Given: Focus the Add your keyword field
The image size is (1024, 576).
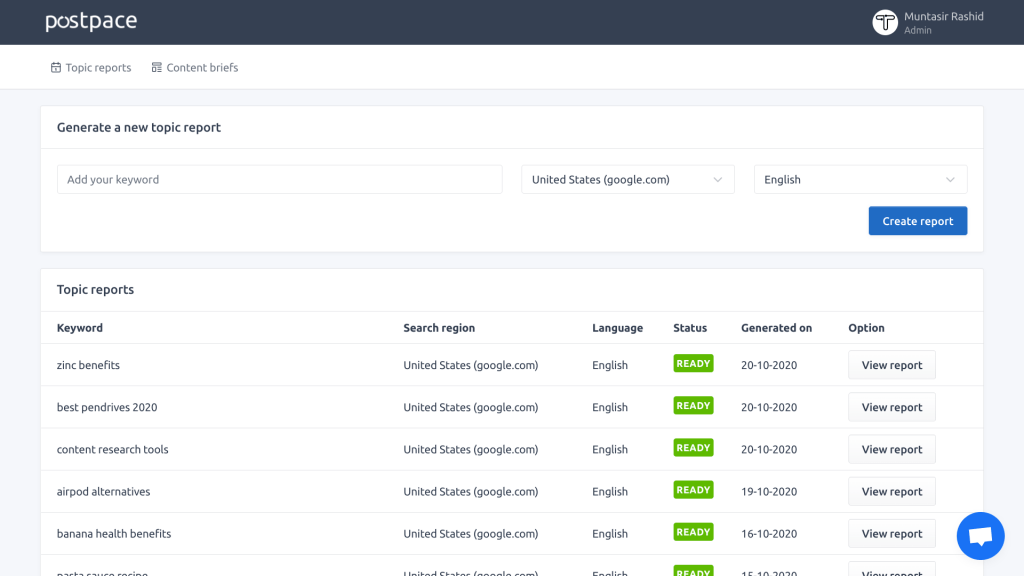Looking at the screenshot, I should click(x=279, y=180).
